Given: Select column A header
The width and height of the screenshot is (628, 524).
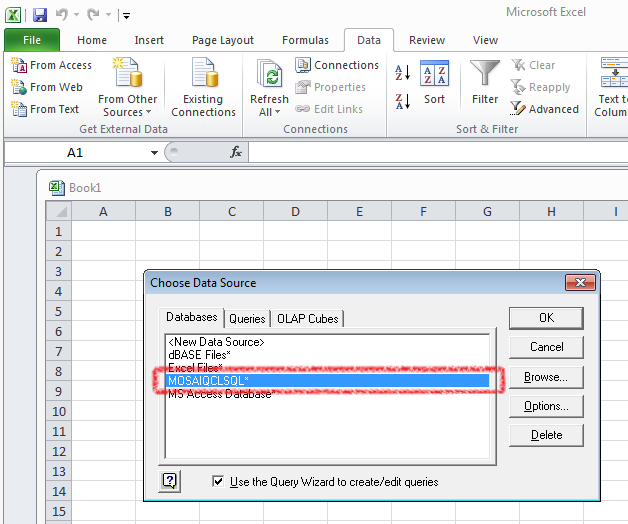Looking at the screenshot, I should [103, 212].
